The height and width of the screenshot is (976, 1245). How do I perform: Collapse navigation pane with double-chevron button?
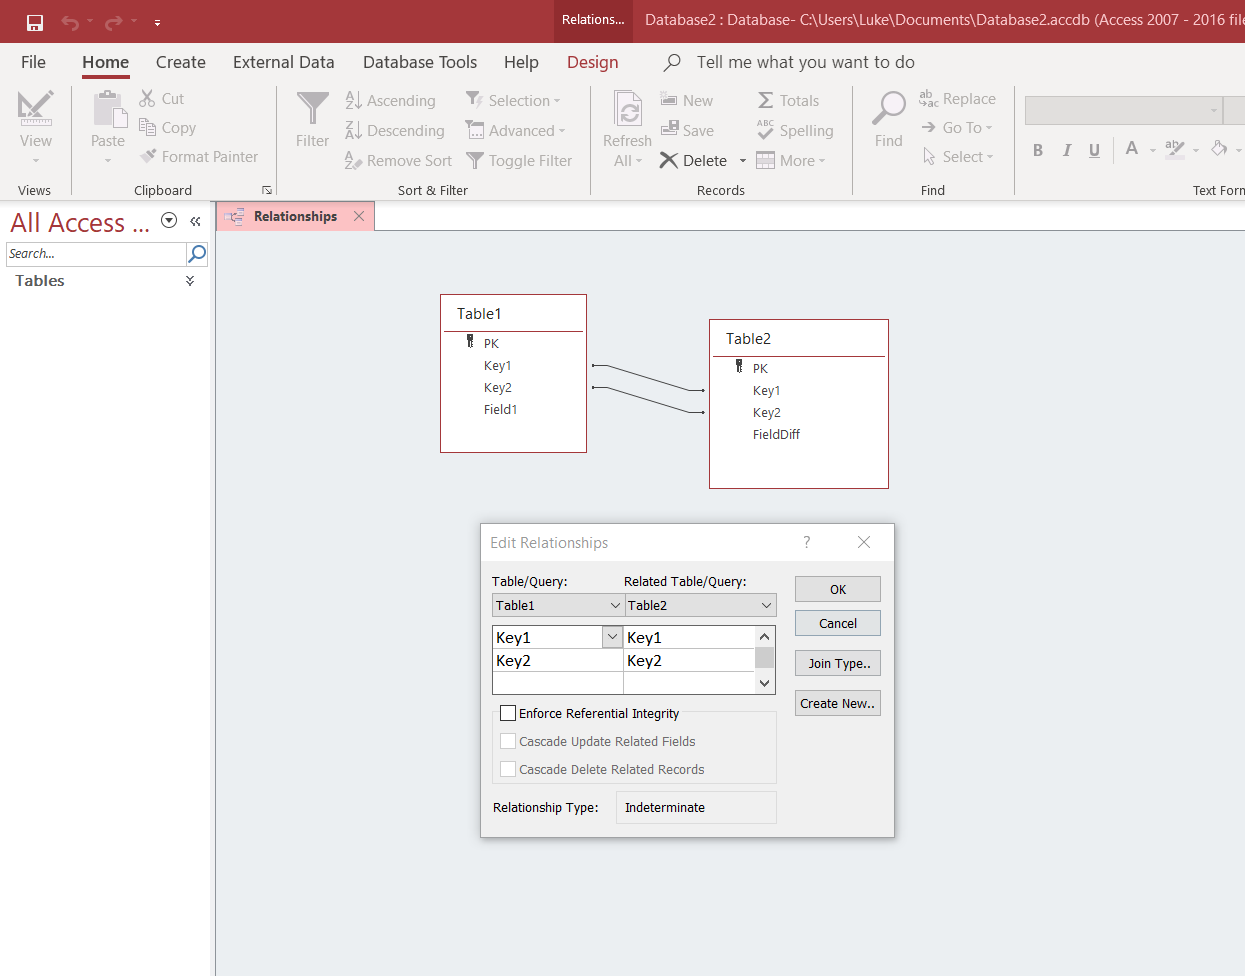[x=195, y=221]
